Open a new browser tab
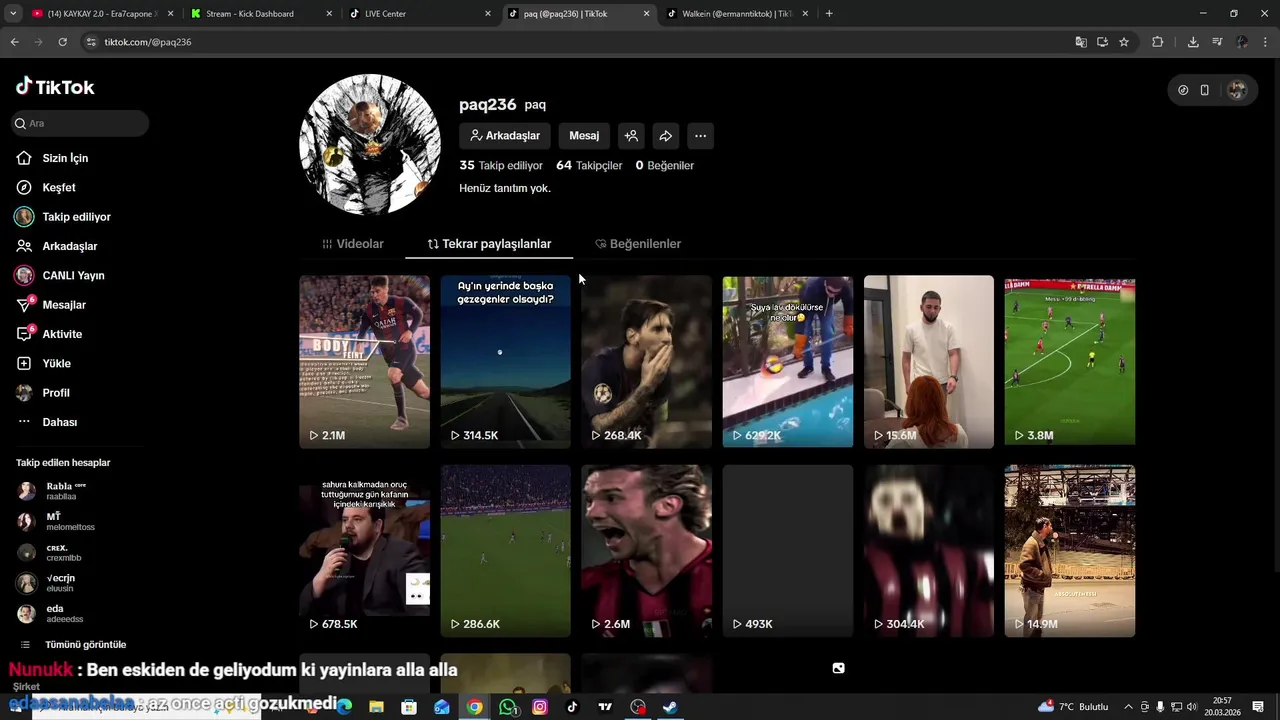Screen dimensions: 1280x720 [829, 14]
